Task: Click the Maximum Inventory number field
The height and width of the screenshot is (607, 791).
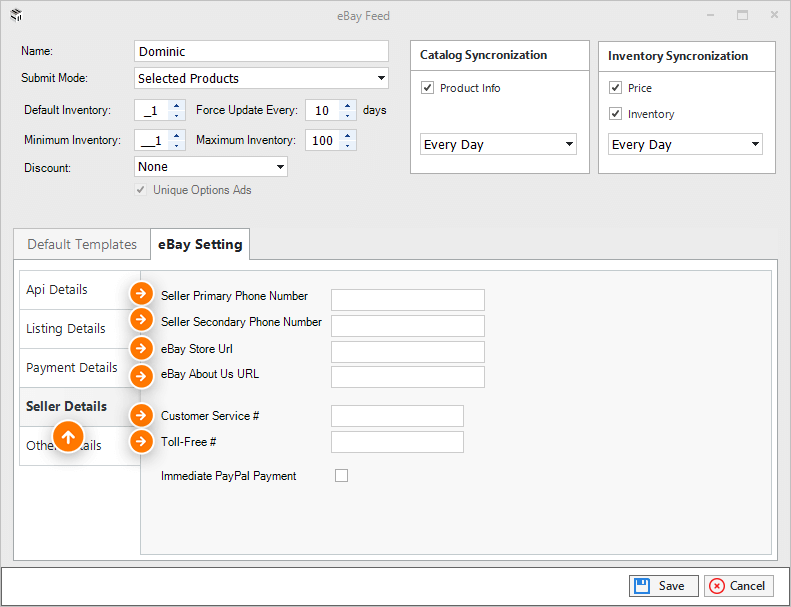Action: point(323,140)
